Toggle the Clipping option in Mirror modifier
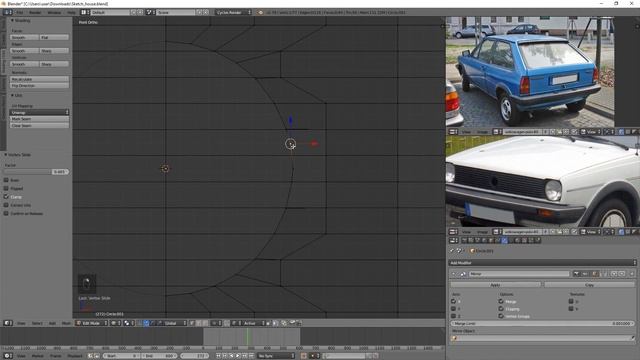This screenshot has width=640, height=360. pyautogui.click(x=501, y=309)
